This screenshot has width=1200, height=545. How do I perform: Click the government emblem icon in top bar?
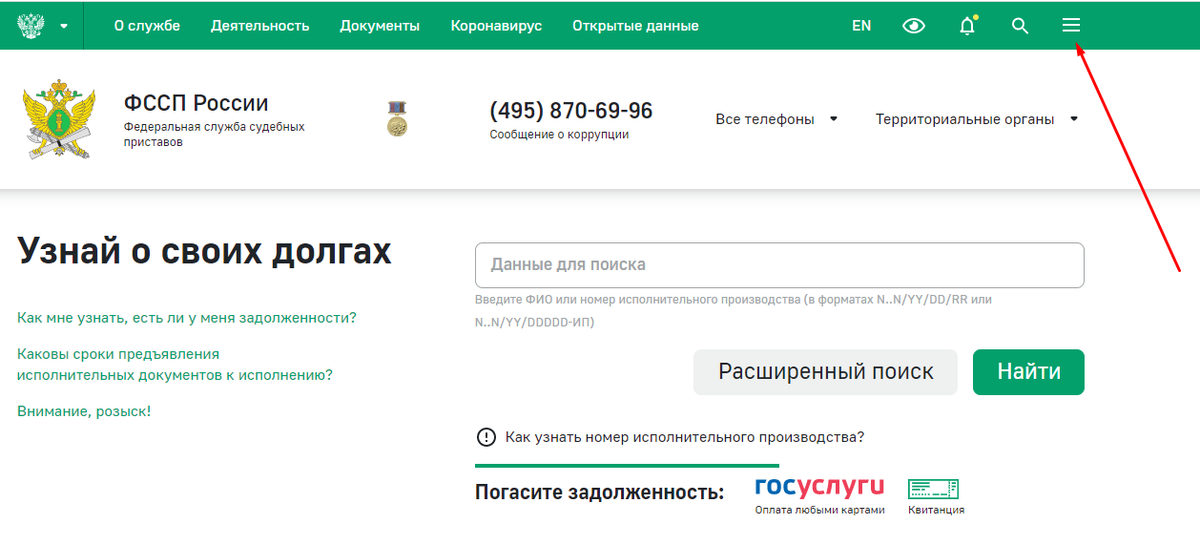tap(33, 25)
